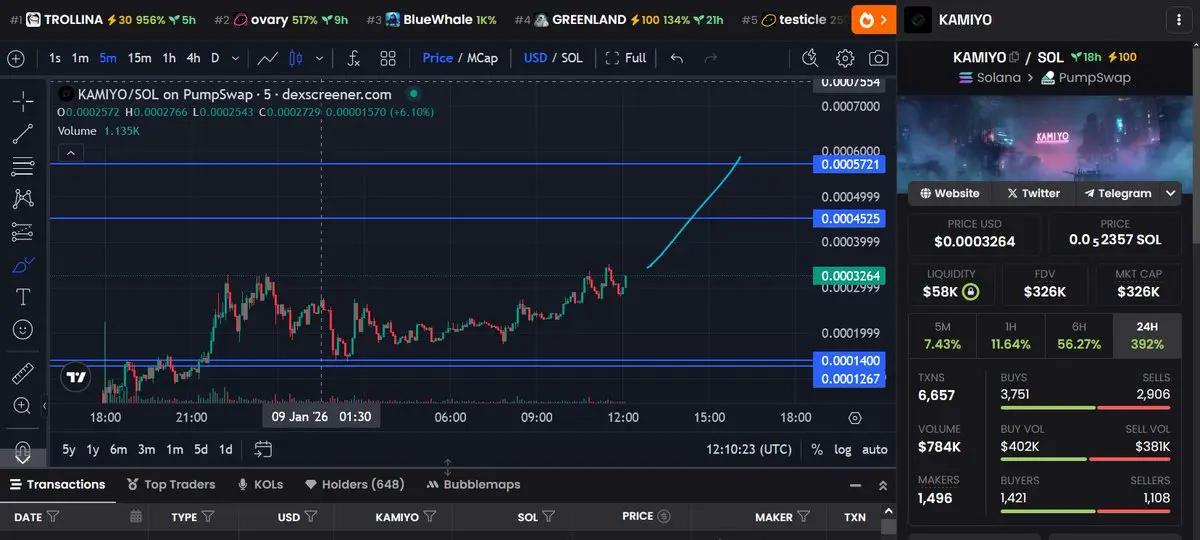Open the Holders (648) tab
The height and width of the screenshot is (540, 1200).
point(354,484)
